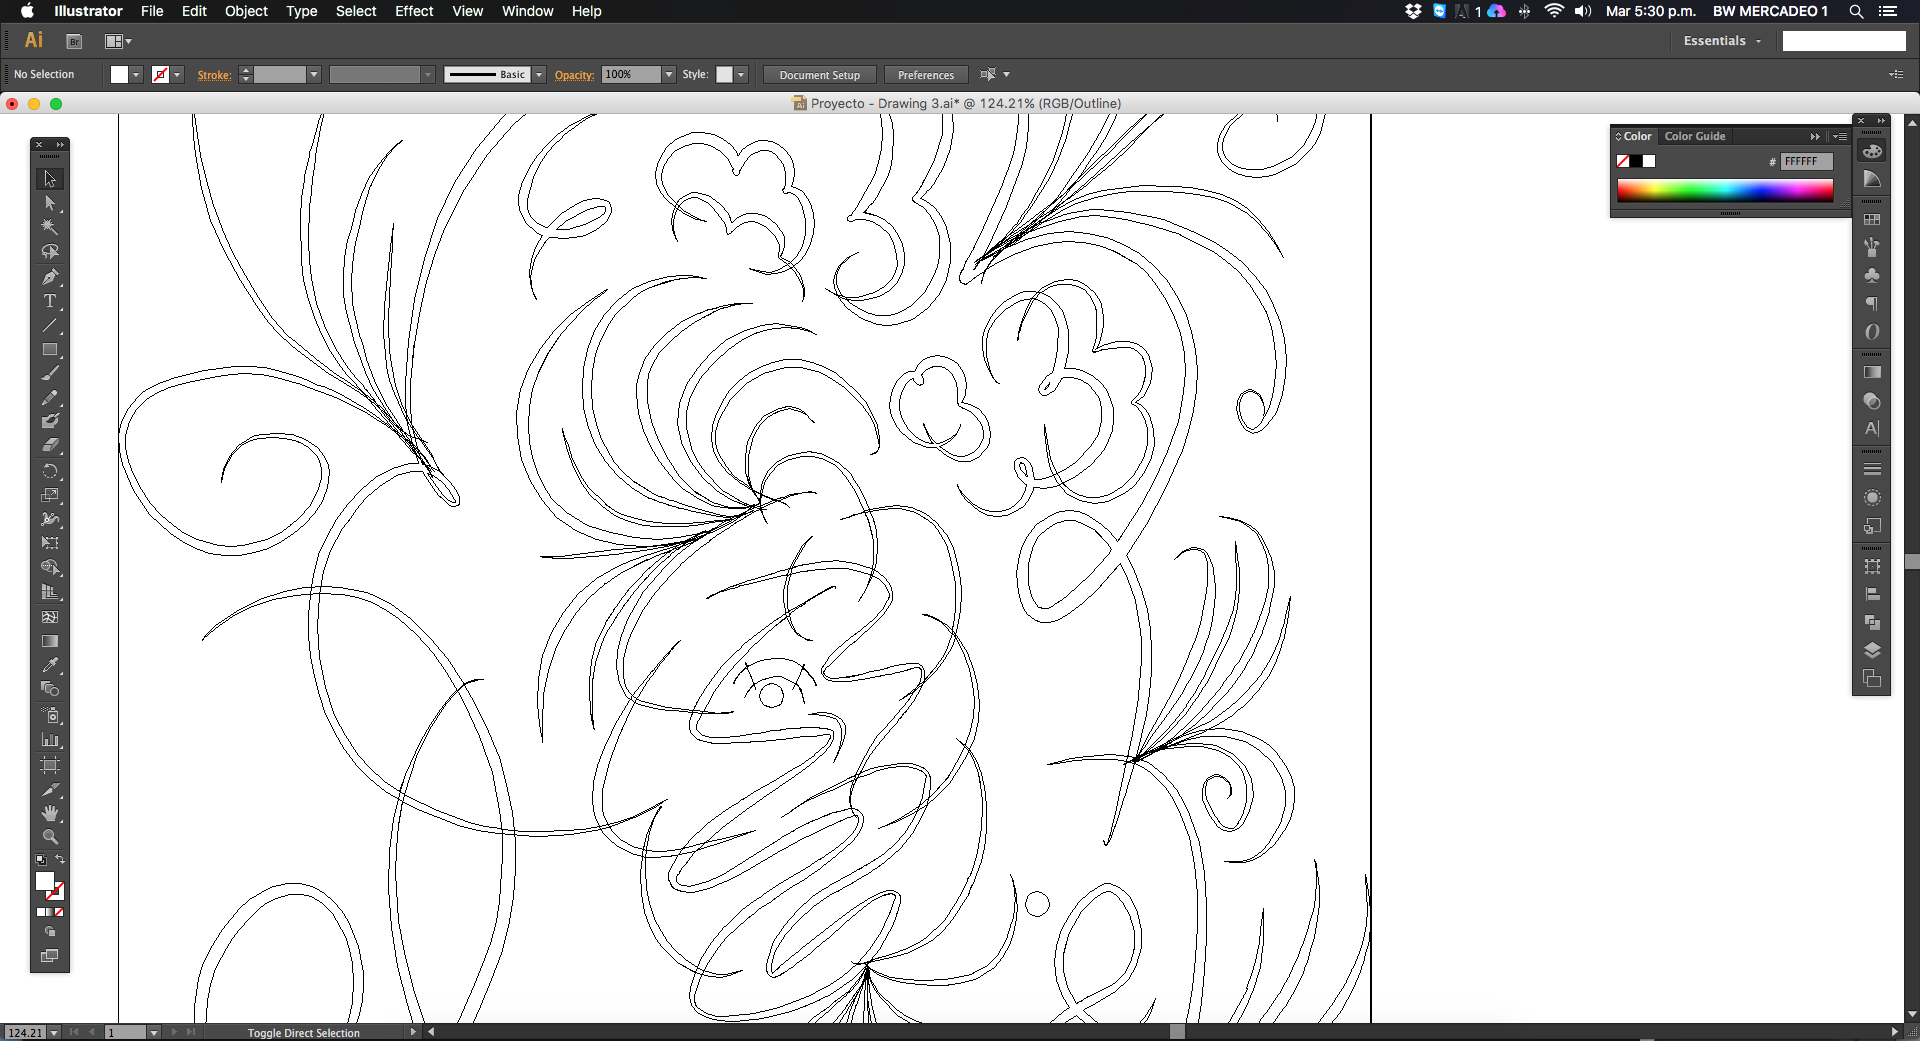Change screen mode at toolbox bottom
This screenshot has height=1041, width=1920.
point(49,956)
